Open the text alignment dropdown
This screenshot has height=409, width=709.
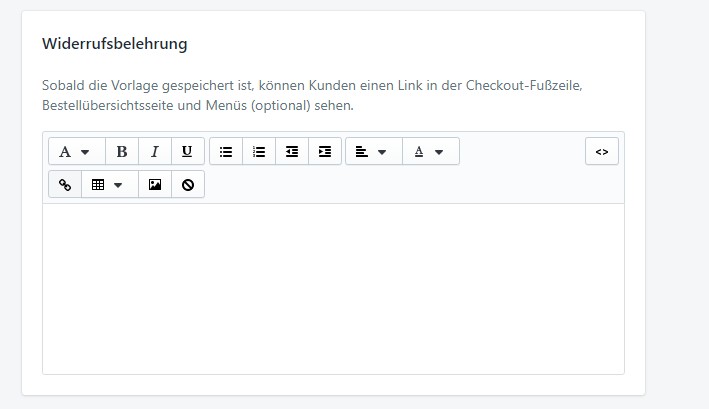373,152
